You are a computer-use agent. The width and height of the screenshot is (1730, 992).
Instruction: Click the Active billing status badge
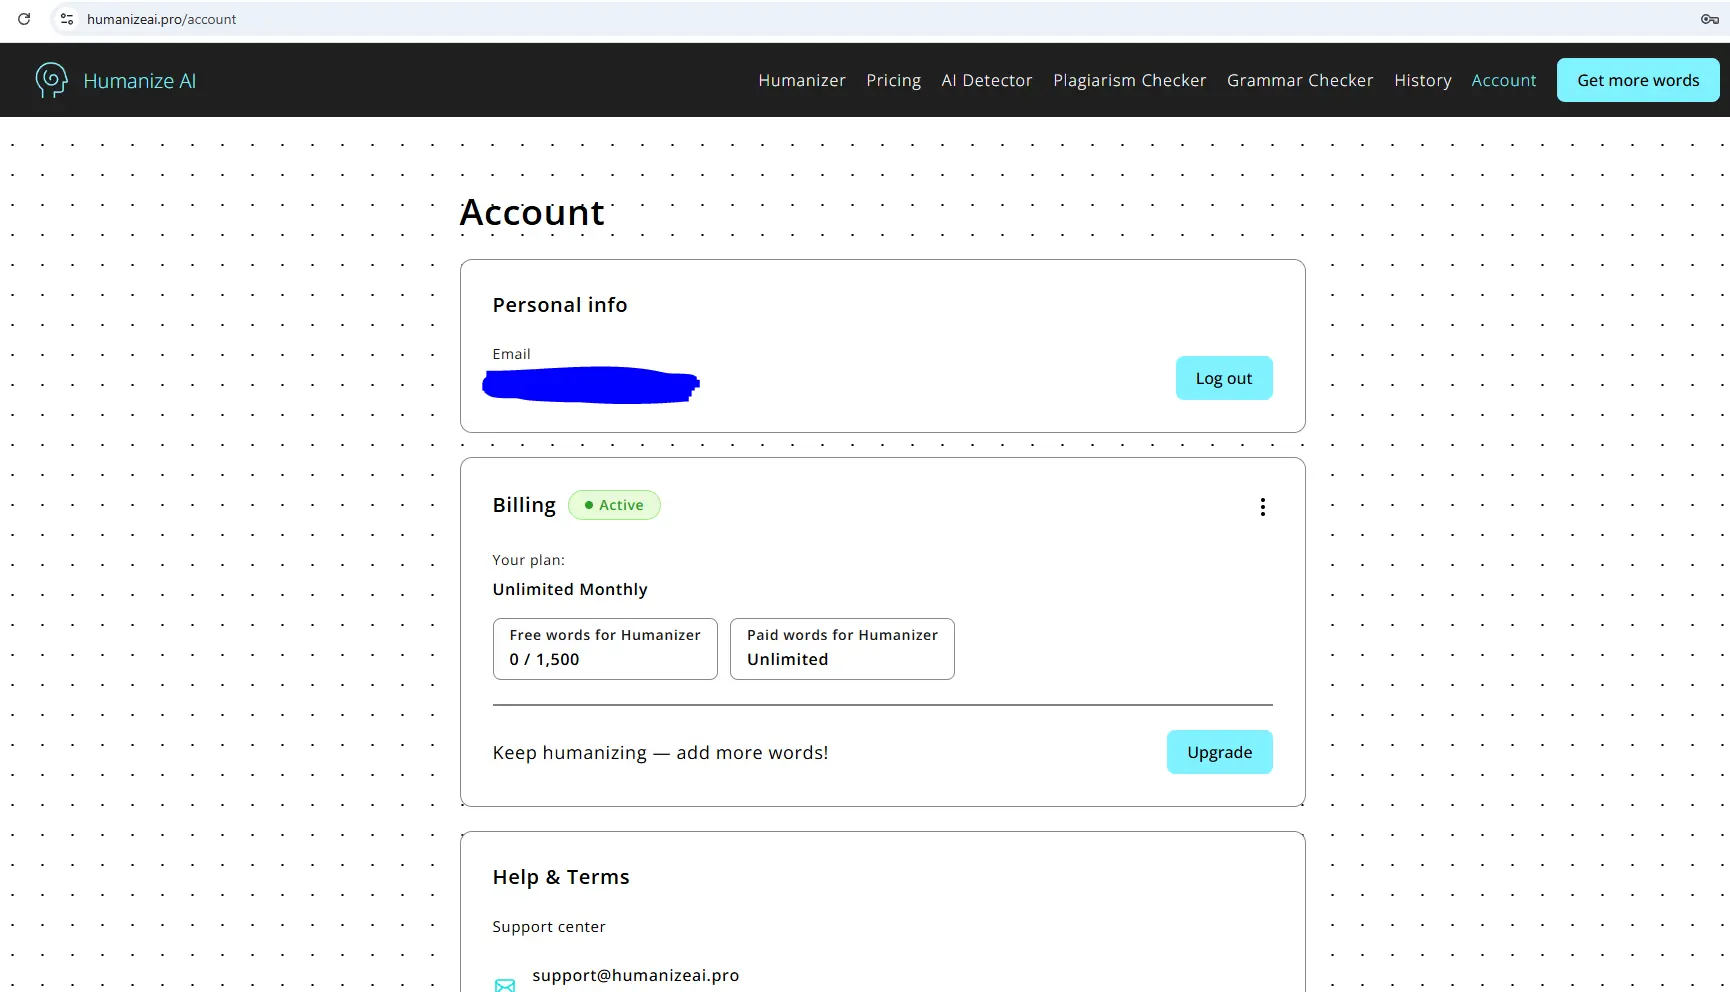pyautogui.click(x=614, y=505)
